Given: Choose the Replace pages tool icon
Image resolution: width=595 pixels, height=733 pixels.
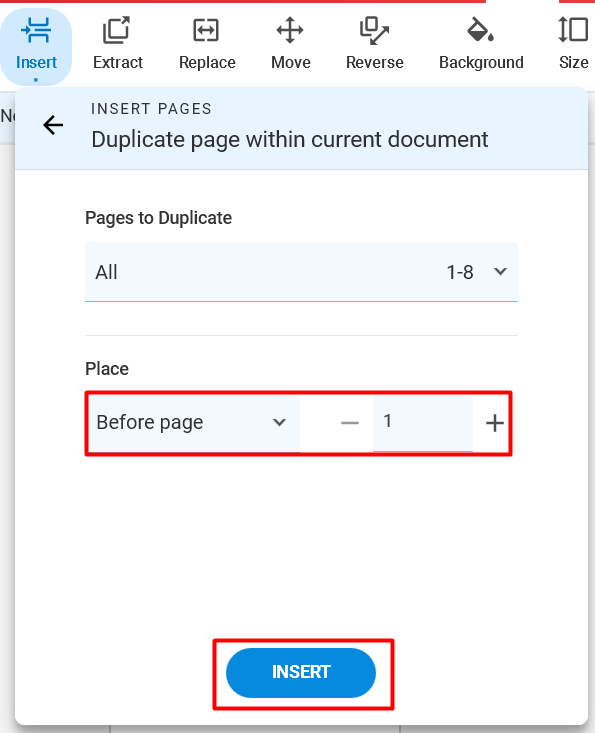Looking at the screenshot, I should pos(206,30).
